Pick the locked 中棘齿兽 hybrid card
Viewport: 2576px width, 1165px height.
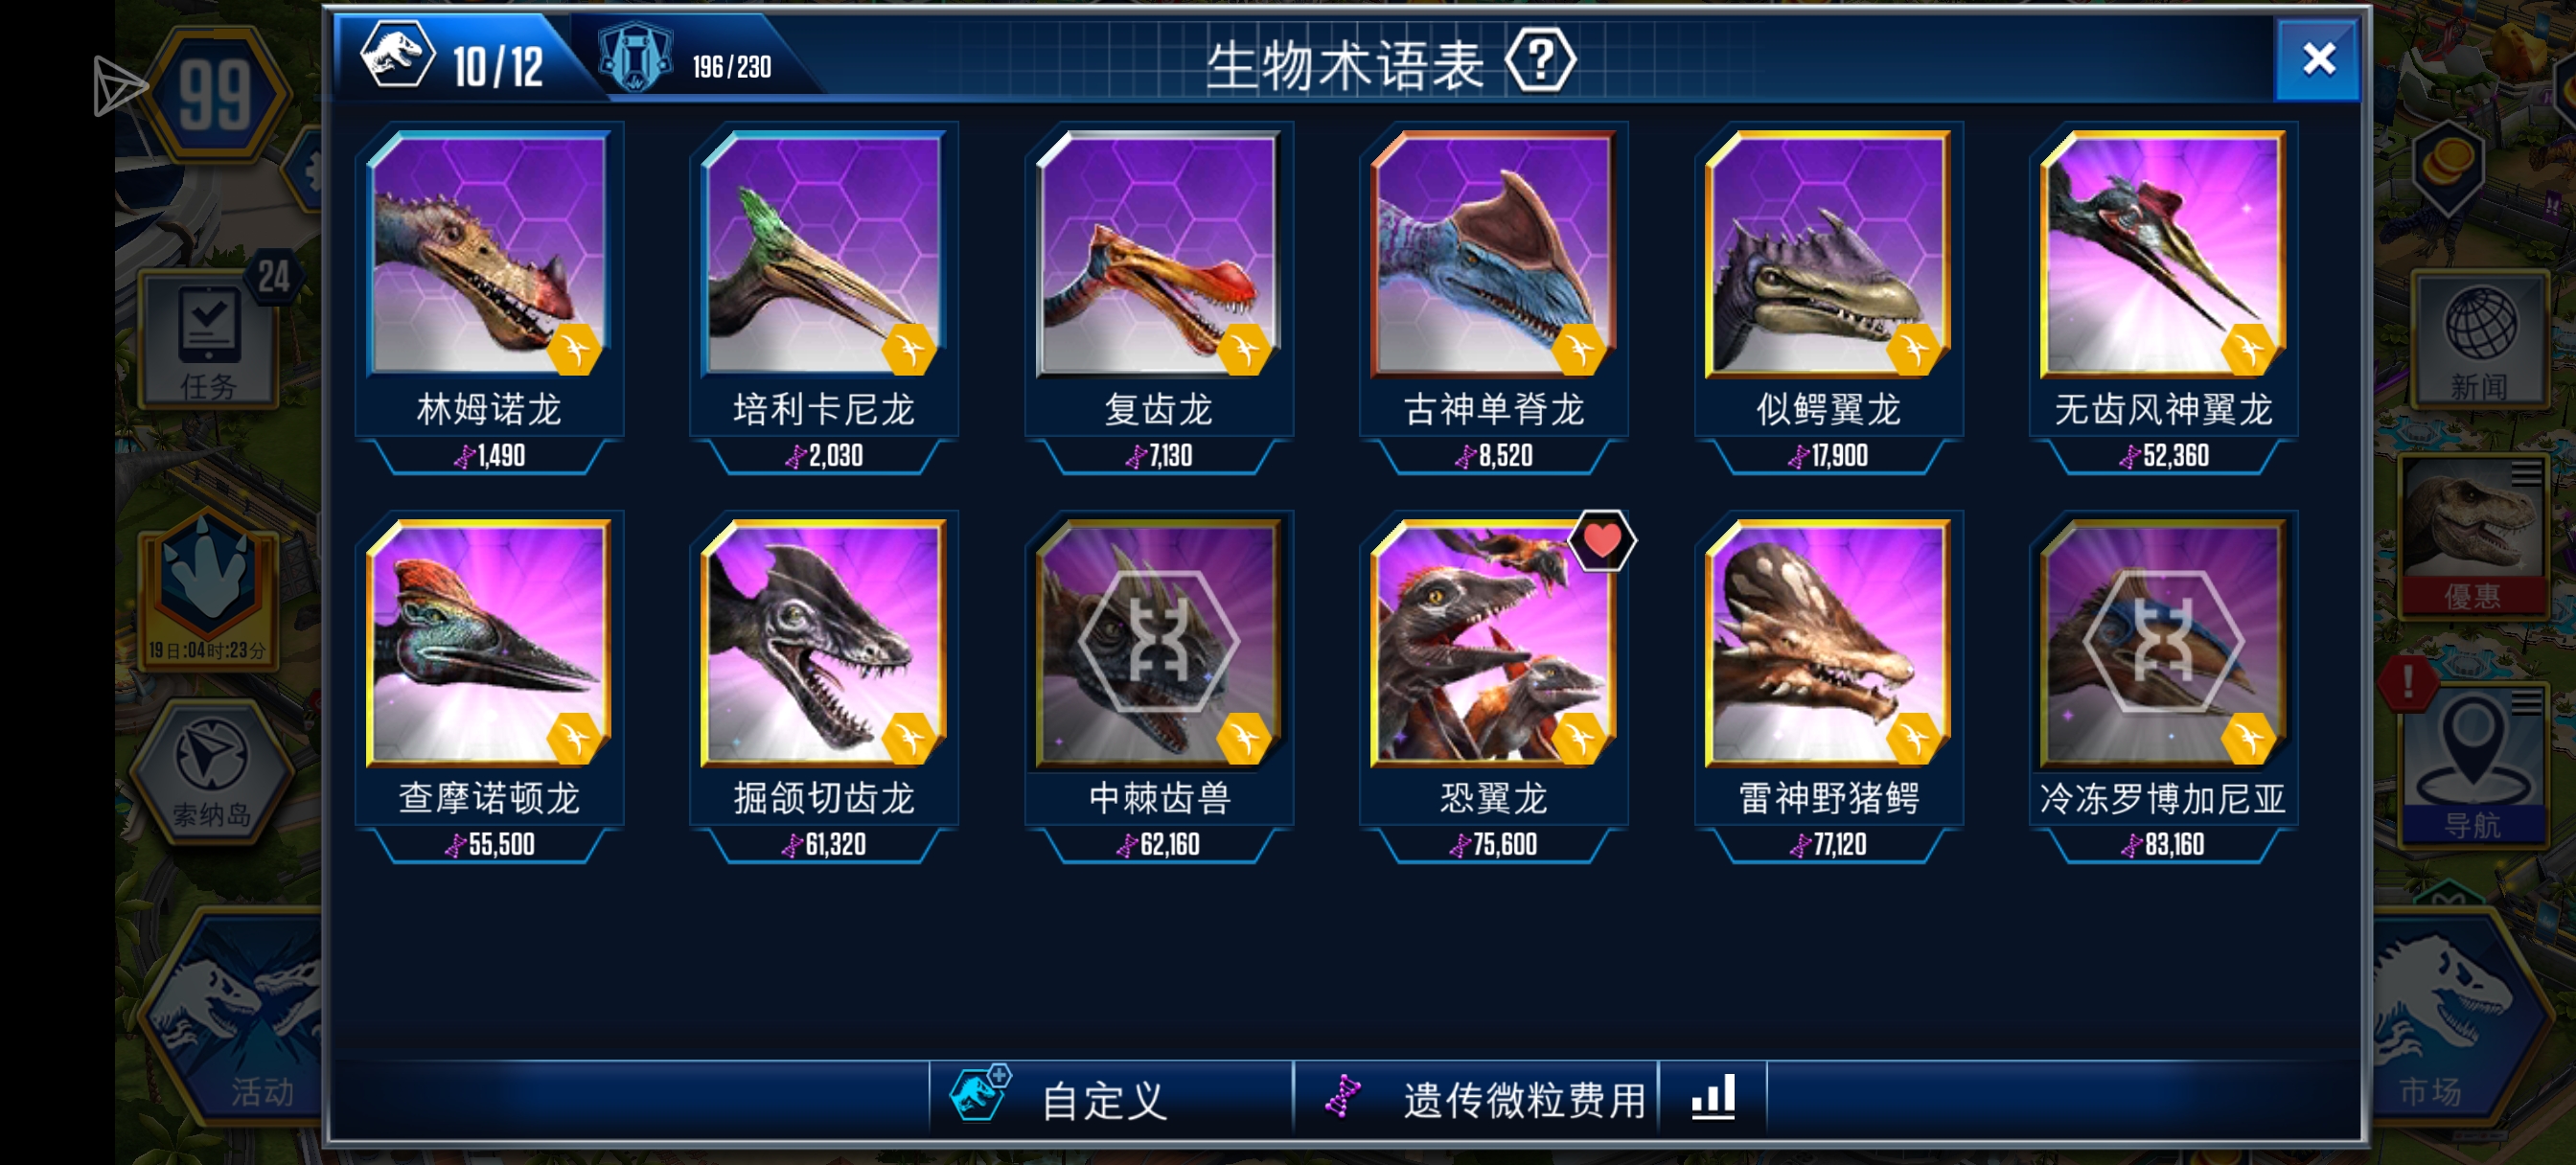tap(1159, 688)
